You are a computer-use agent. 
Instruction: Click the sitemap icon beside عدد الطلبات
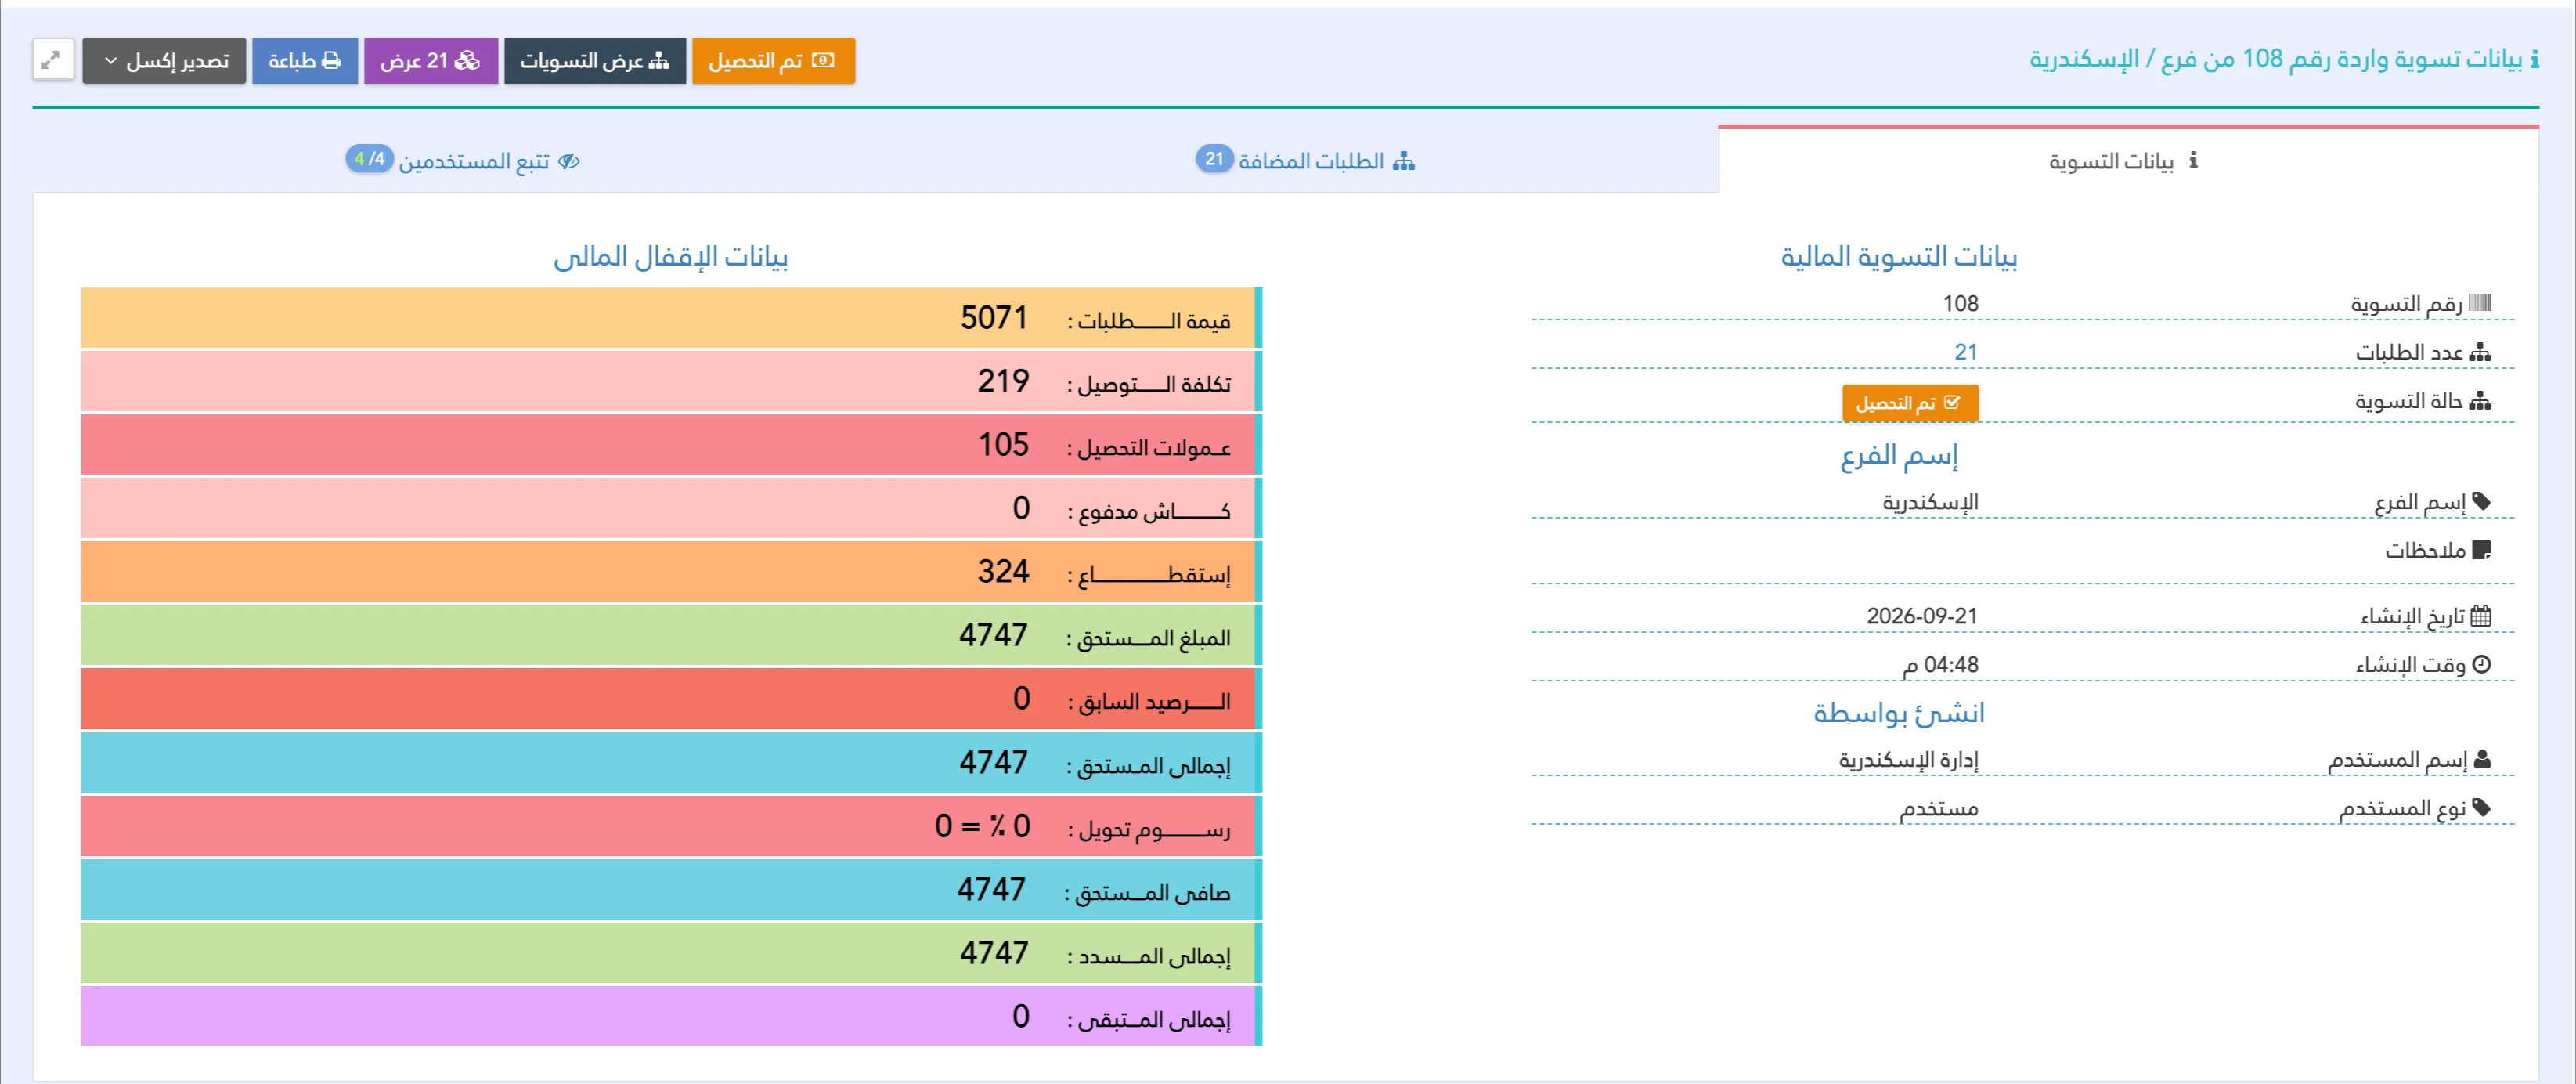tap(2480, 352)
